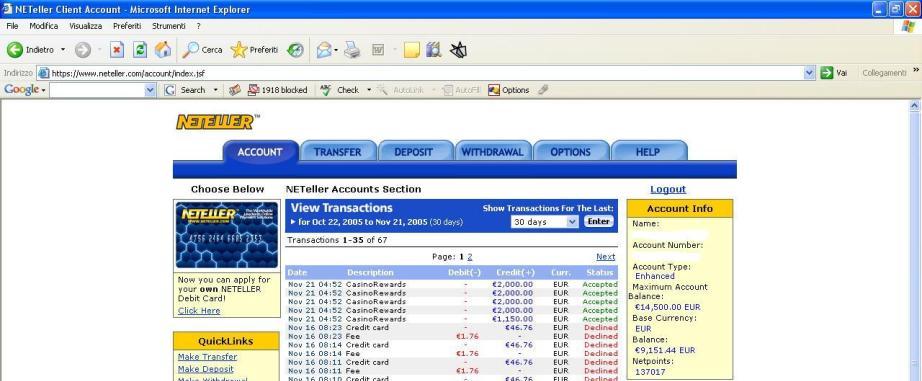Click the Google toolbar logo
Viewport: 922px width, 381px height.
coord(21,89)
